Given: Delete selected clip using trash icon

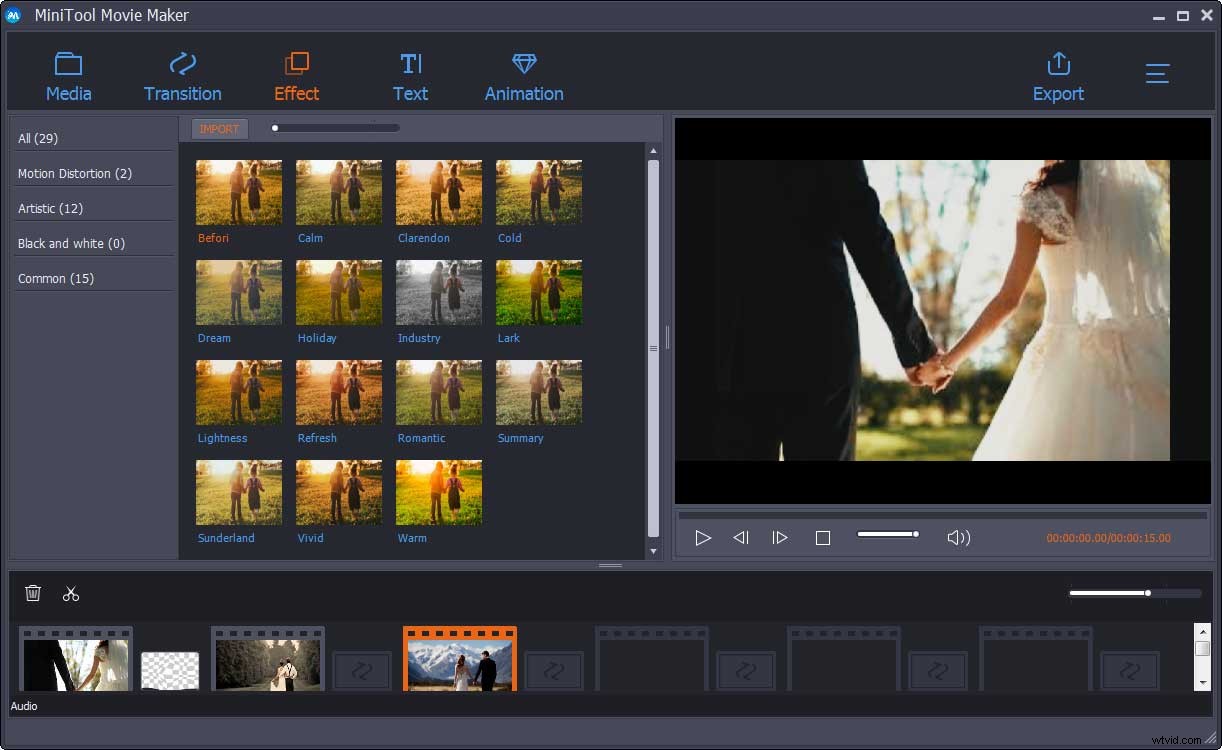Looking at the screenshot, I should click(x=33, y=593).
